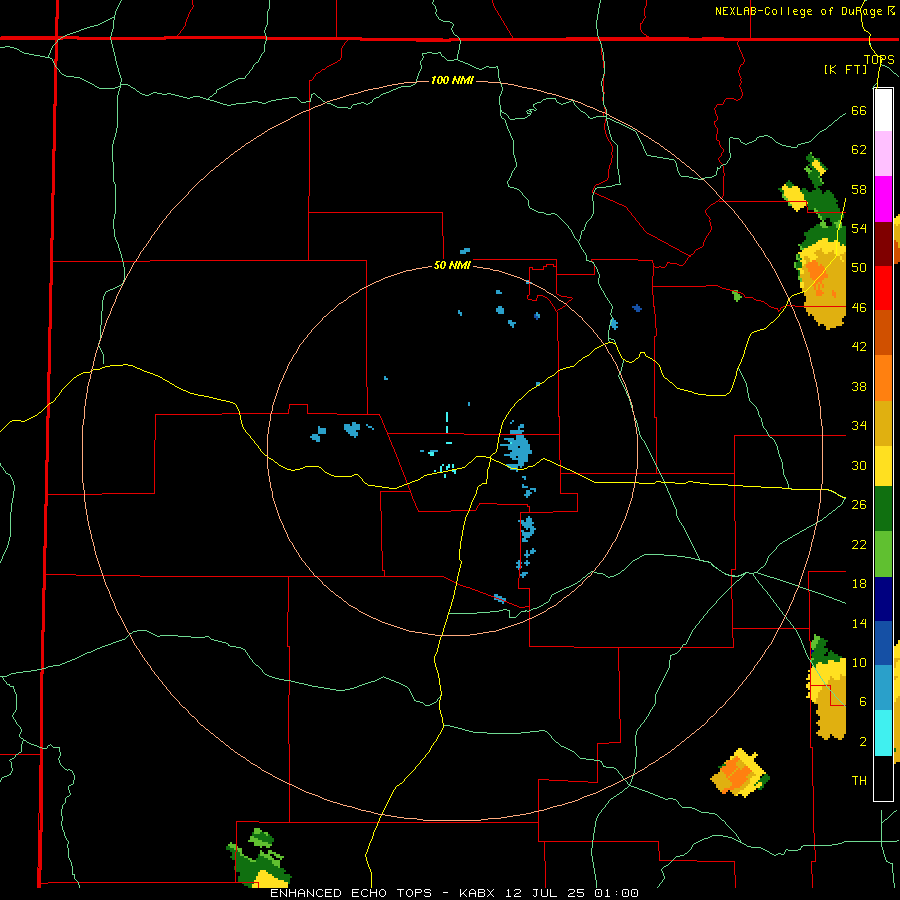Screen dimensions: 900x900
Task: Click the light pink legend color band
Action: click(x=883, y=153)
